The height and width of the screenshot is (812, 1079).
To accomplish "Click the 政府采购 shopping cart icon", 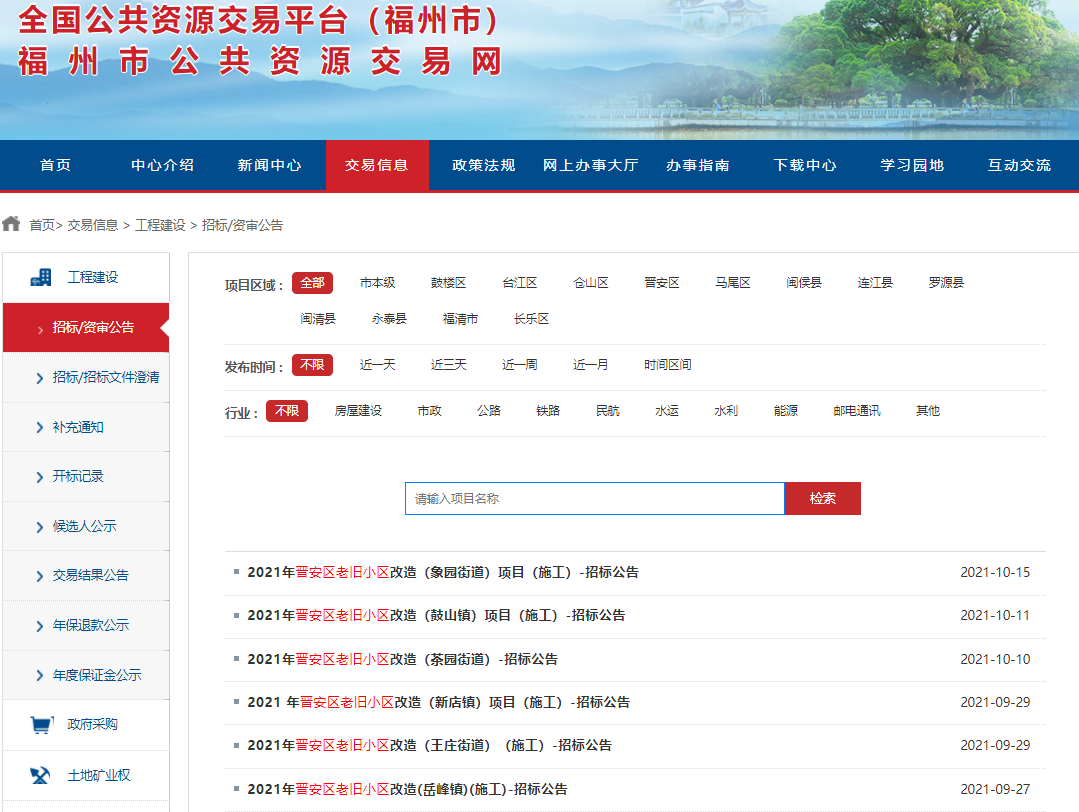I will pyautogui.click(x=41, y=724).
